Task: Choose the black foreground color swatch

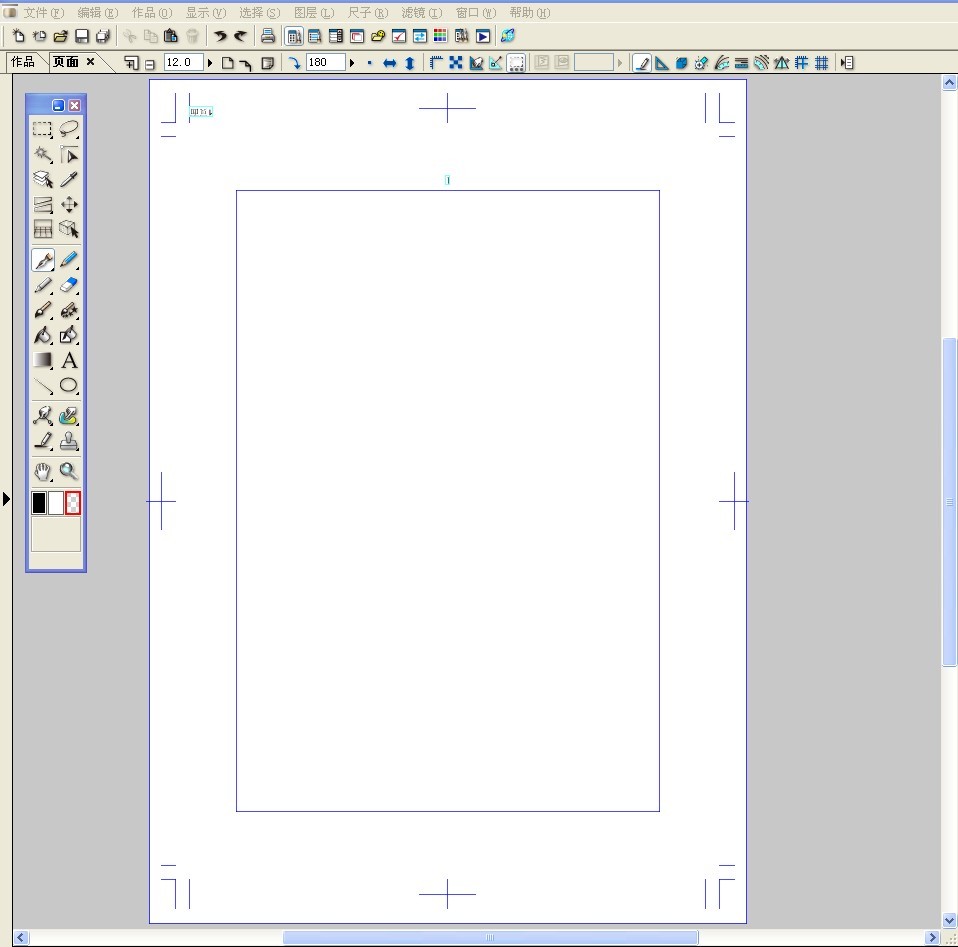Action: click(x=39, y=503)
